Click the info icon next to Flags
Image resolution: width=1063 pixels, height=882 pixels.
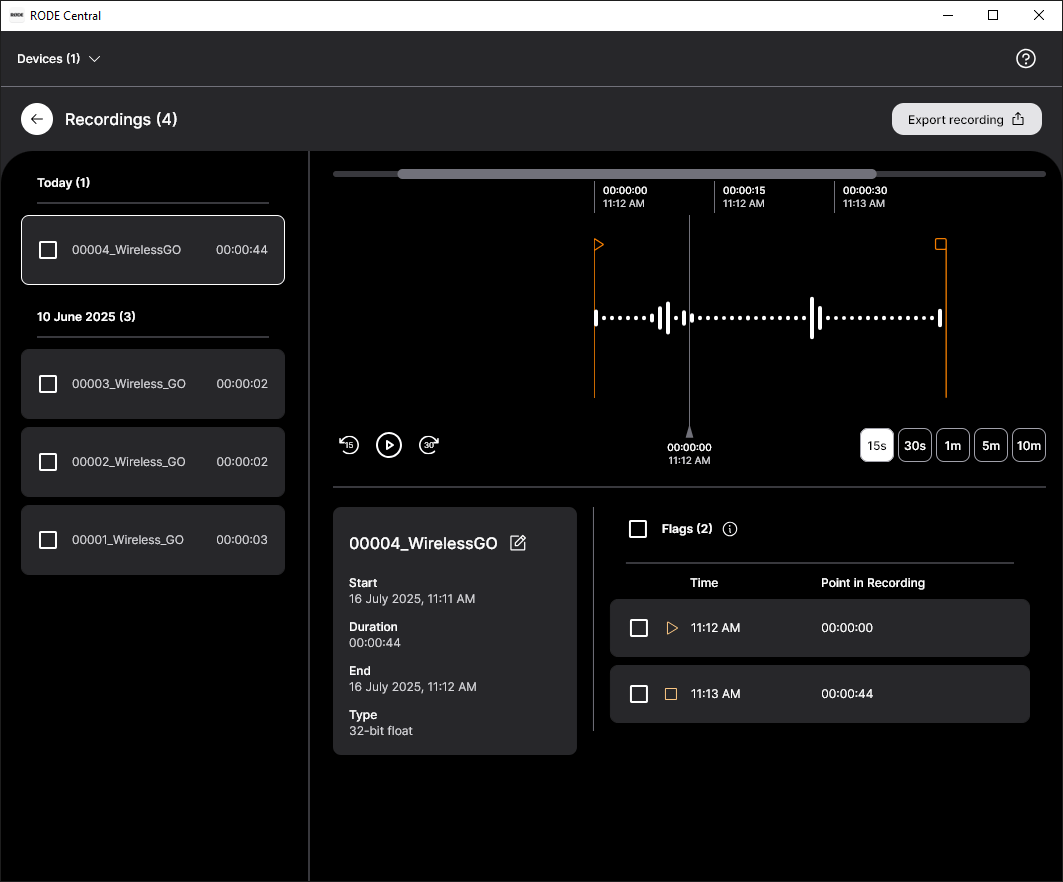click(729, 529)
